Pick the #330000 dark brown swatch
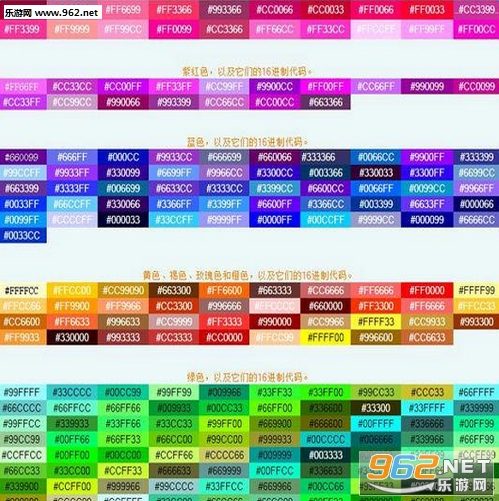This screenshot has height=501, width=499. click(72, 337)
